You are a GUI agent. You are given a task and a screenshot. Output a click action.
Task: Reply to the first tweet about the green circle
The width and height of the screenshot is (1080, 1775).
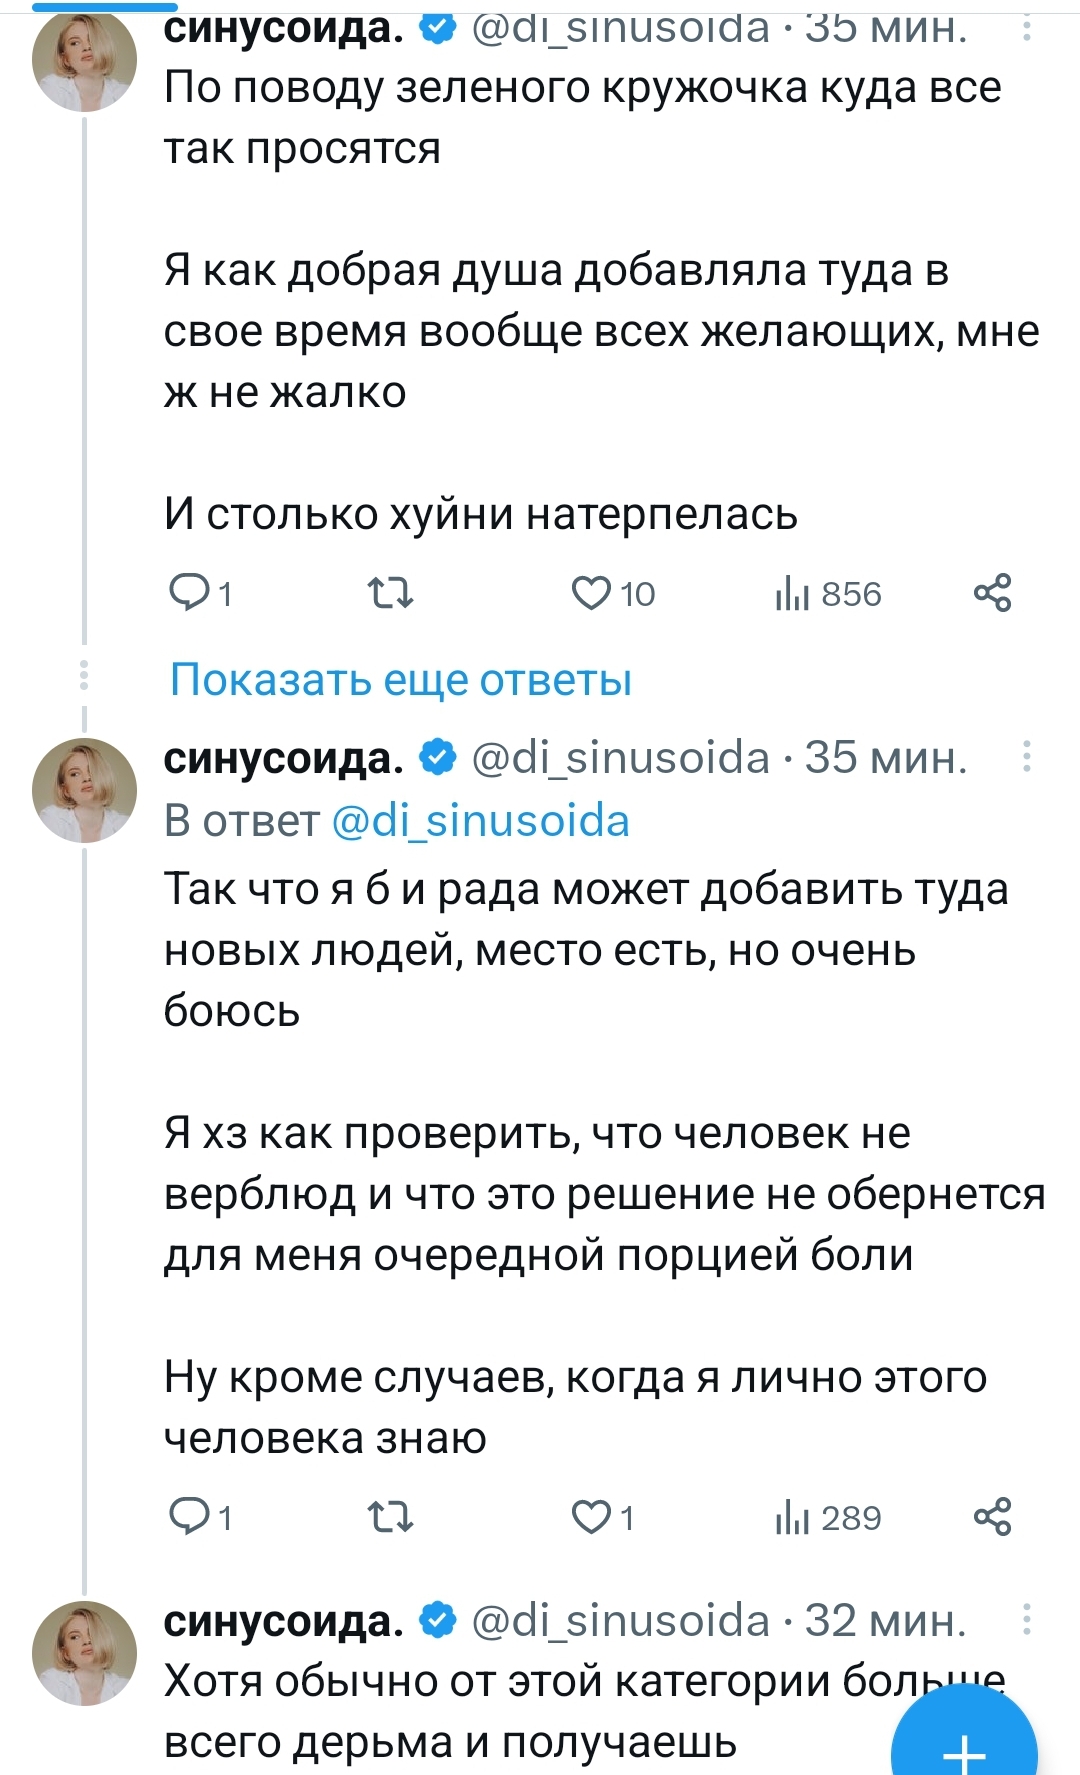click(189, 594)
